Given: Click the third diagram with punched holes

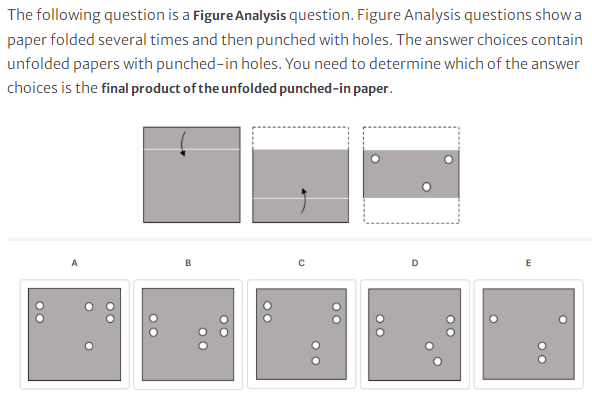Looking at the screenshot, I should point(411,175).
